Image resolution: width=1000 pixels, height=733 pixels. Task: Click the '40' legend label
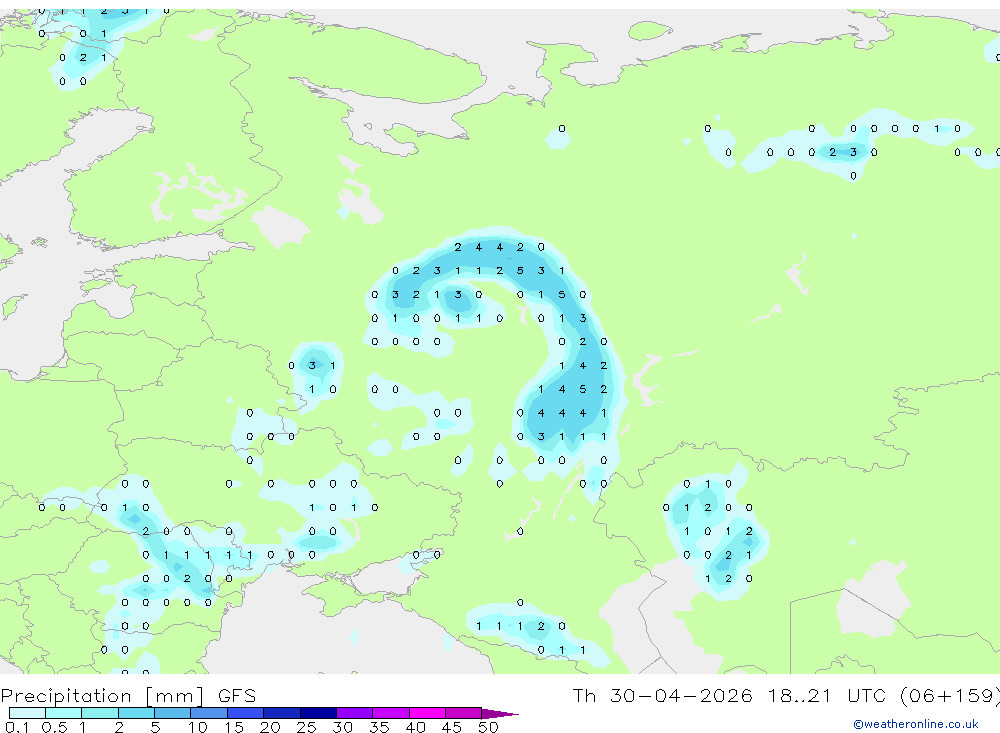[x=415, y=727]
